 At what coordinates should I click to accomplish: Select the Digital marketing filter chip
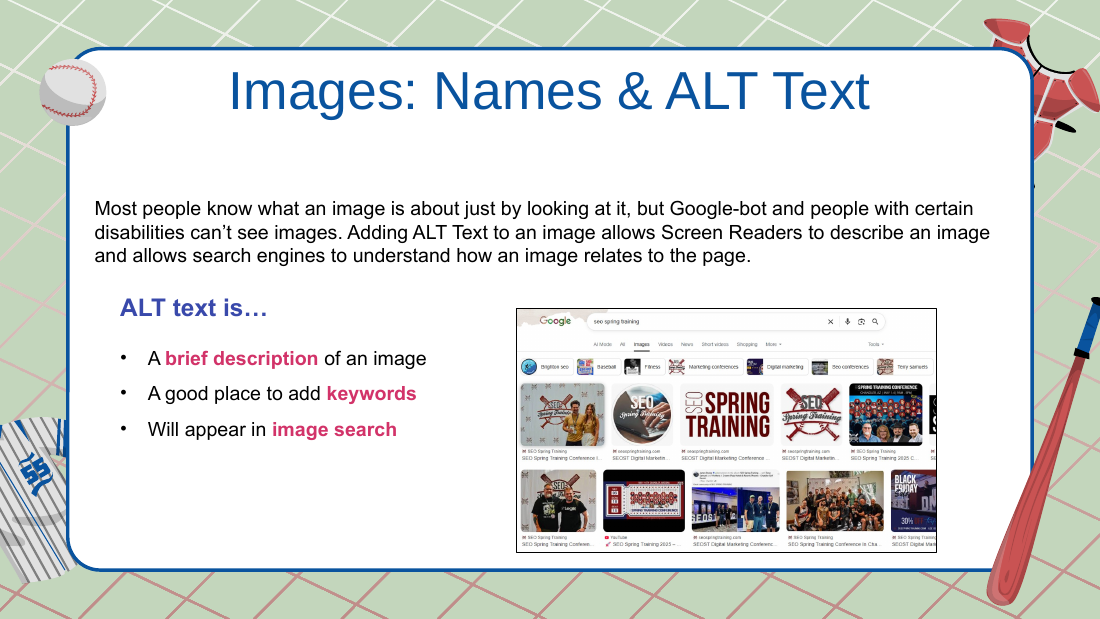pos(776,366)
